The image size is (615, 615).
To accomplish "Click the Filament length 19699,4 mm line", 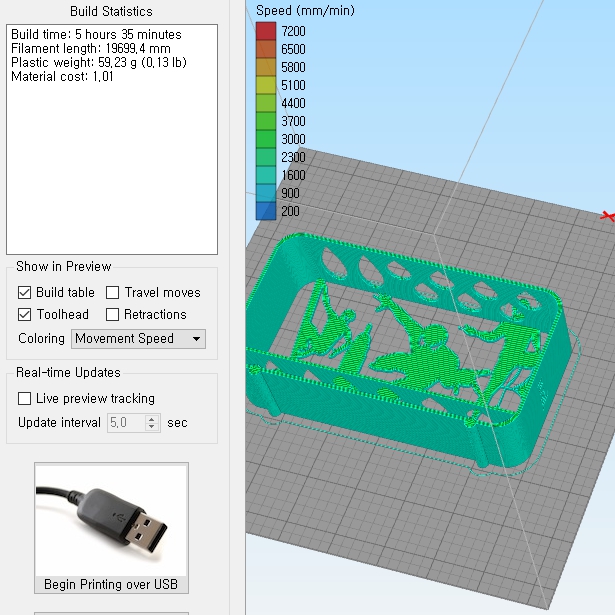I will (x=91, y=49).
